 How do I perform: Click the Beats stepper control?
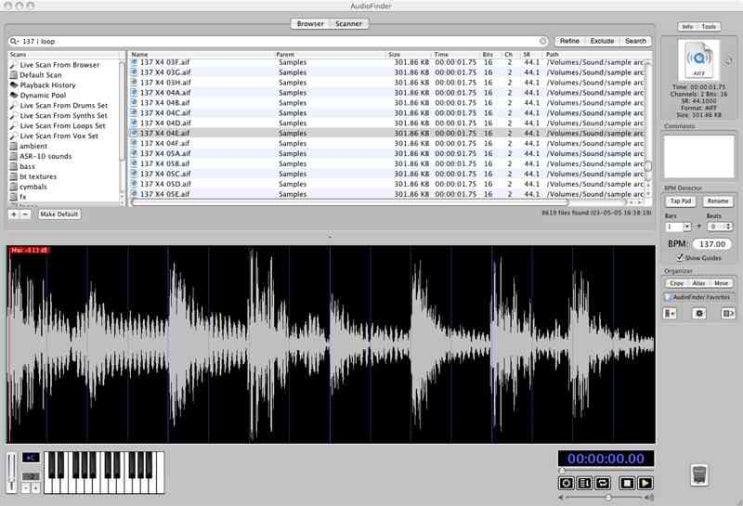729,227
